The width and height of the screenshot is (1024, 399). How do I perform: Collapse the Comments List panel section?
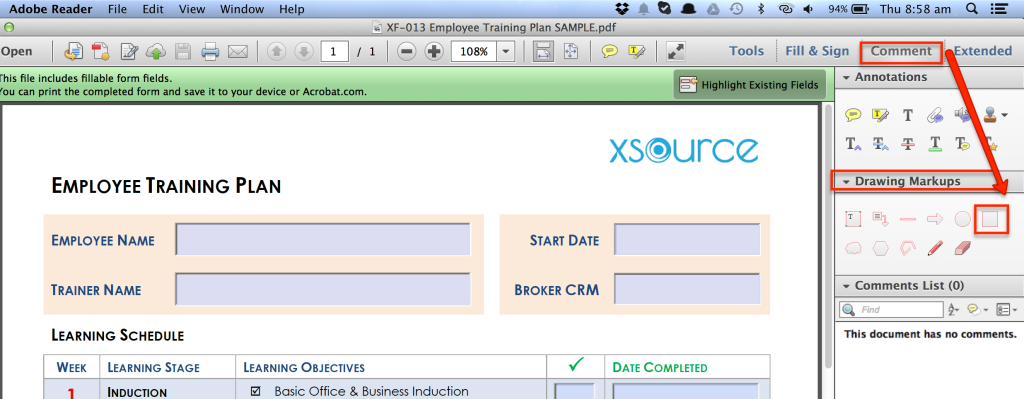click(x=846, y=286)
